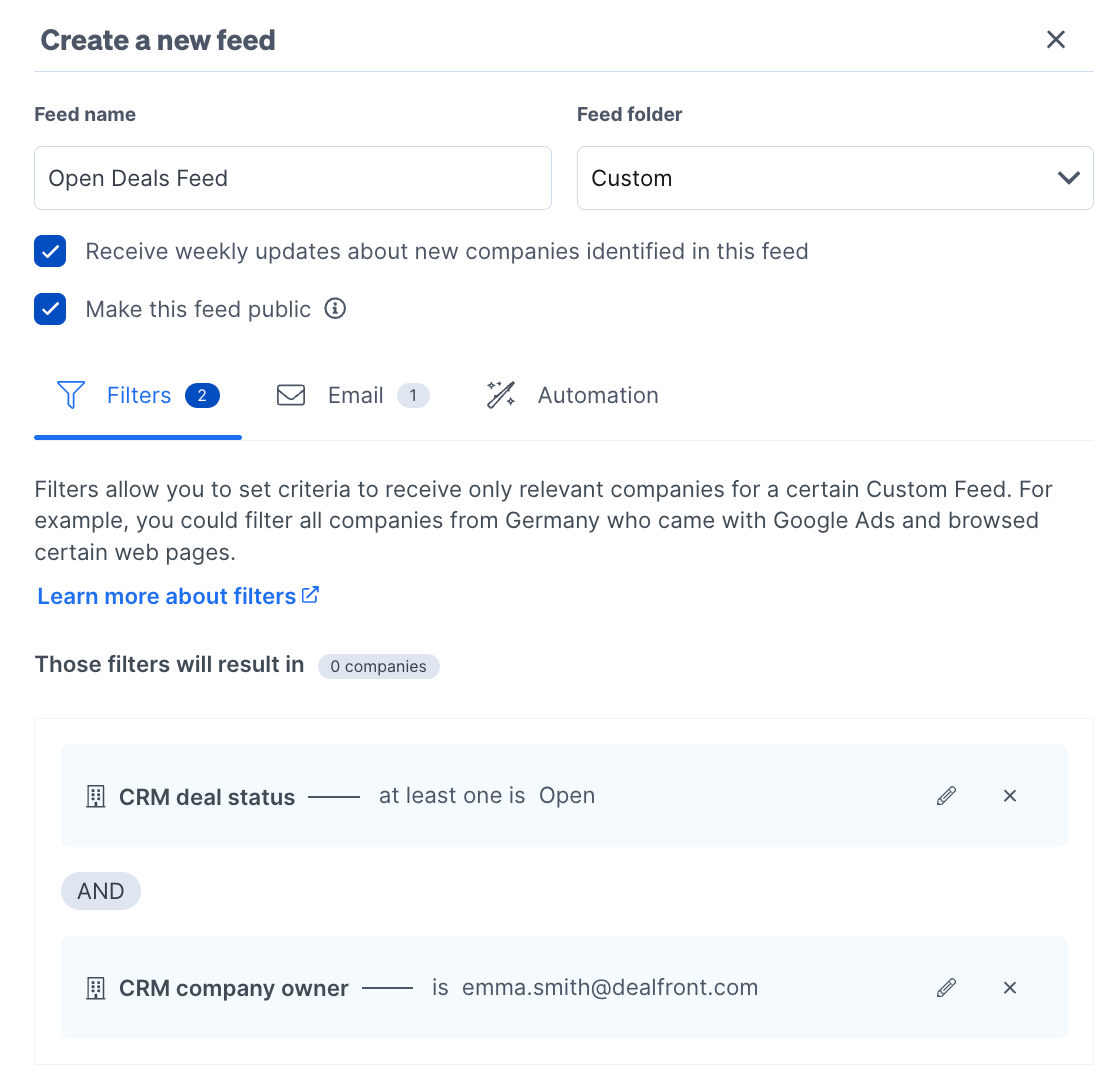Click the AND connector between filters
Image resolution: width=1112 pixels, height=1086 pixels.
tap(100, 890)
